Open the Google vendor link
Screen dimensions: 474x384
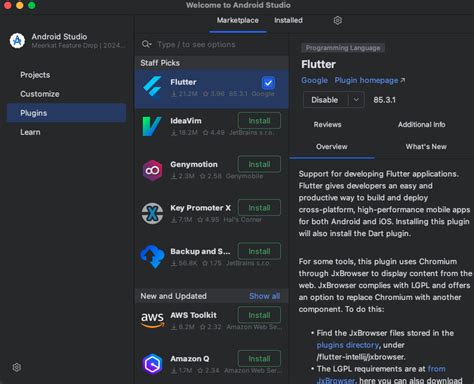pos(314,80)
